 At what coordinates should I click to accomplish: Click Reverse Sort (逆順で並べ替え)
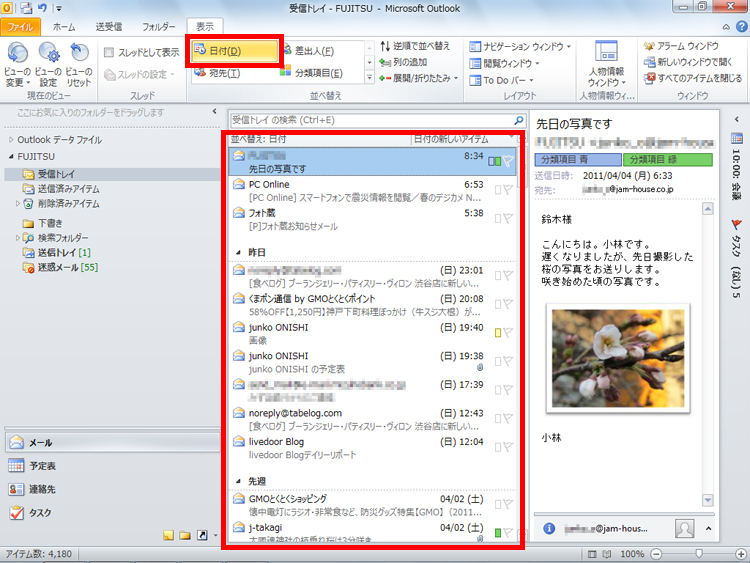(415, 46)
